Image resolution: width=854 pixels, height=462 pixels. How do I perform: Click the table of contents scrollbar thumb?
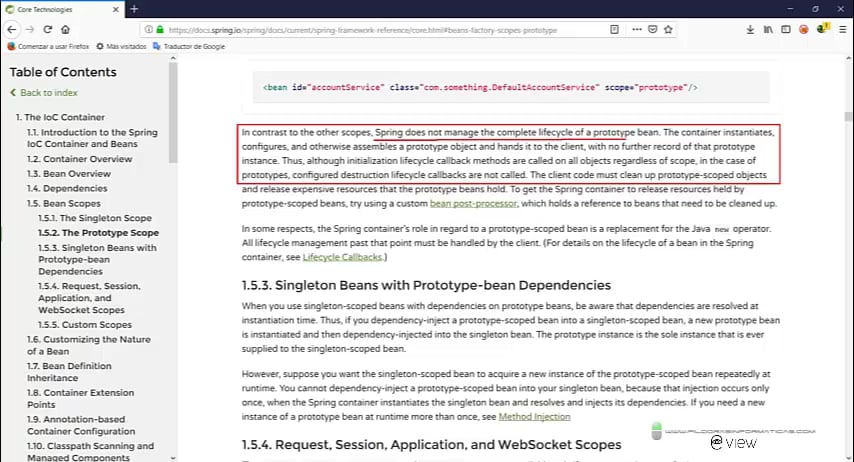coord(173,113)
